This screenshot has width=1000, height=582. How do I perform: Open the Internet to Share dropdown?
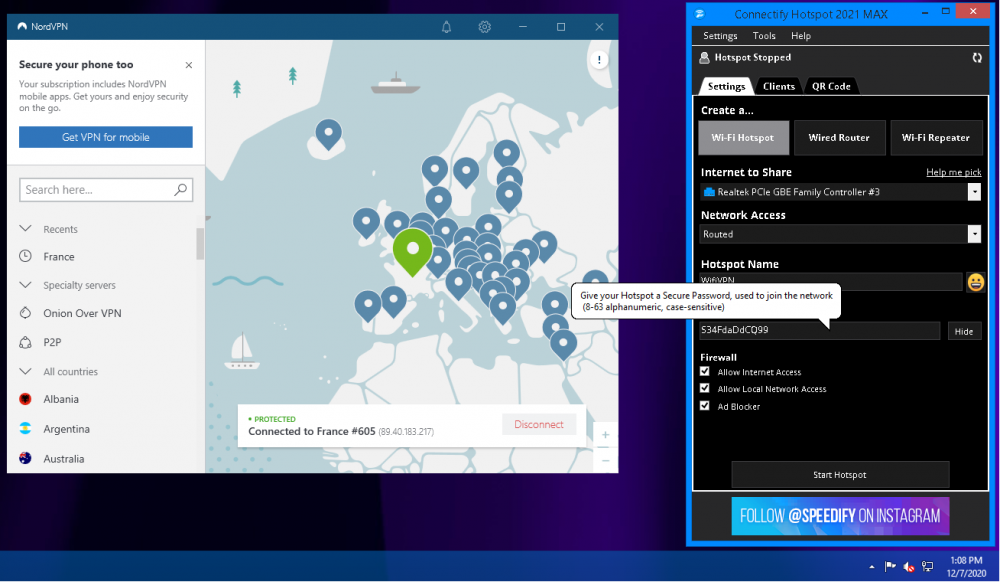tap(973, 192)
